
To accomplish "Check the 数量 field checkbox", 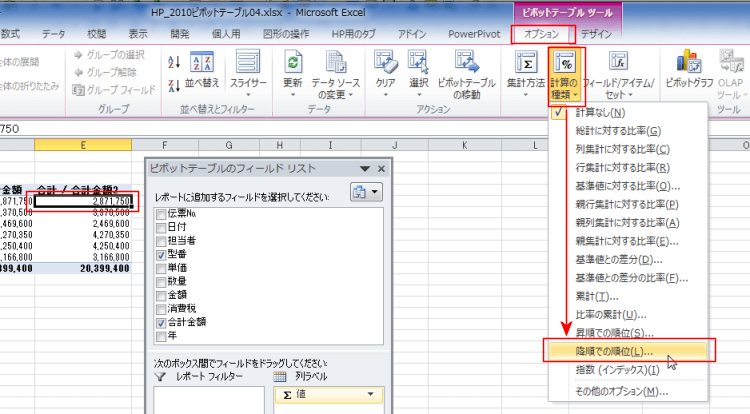I will (161, 282).
